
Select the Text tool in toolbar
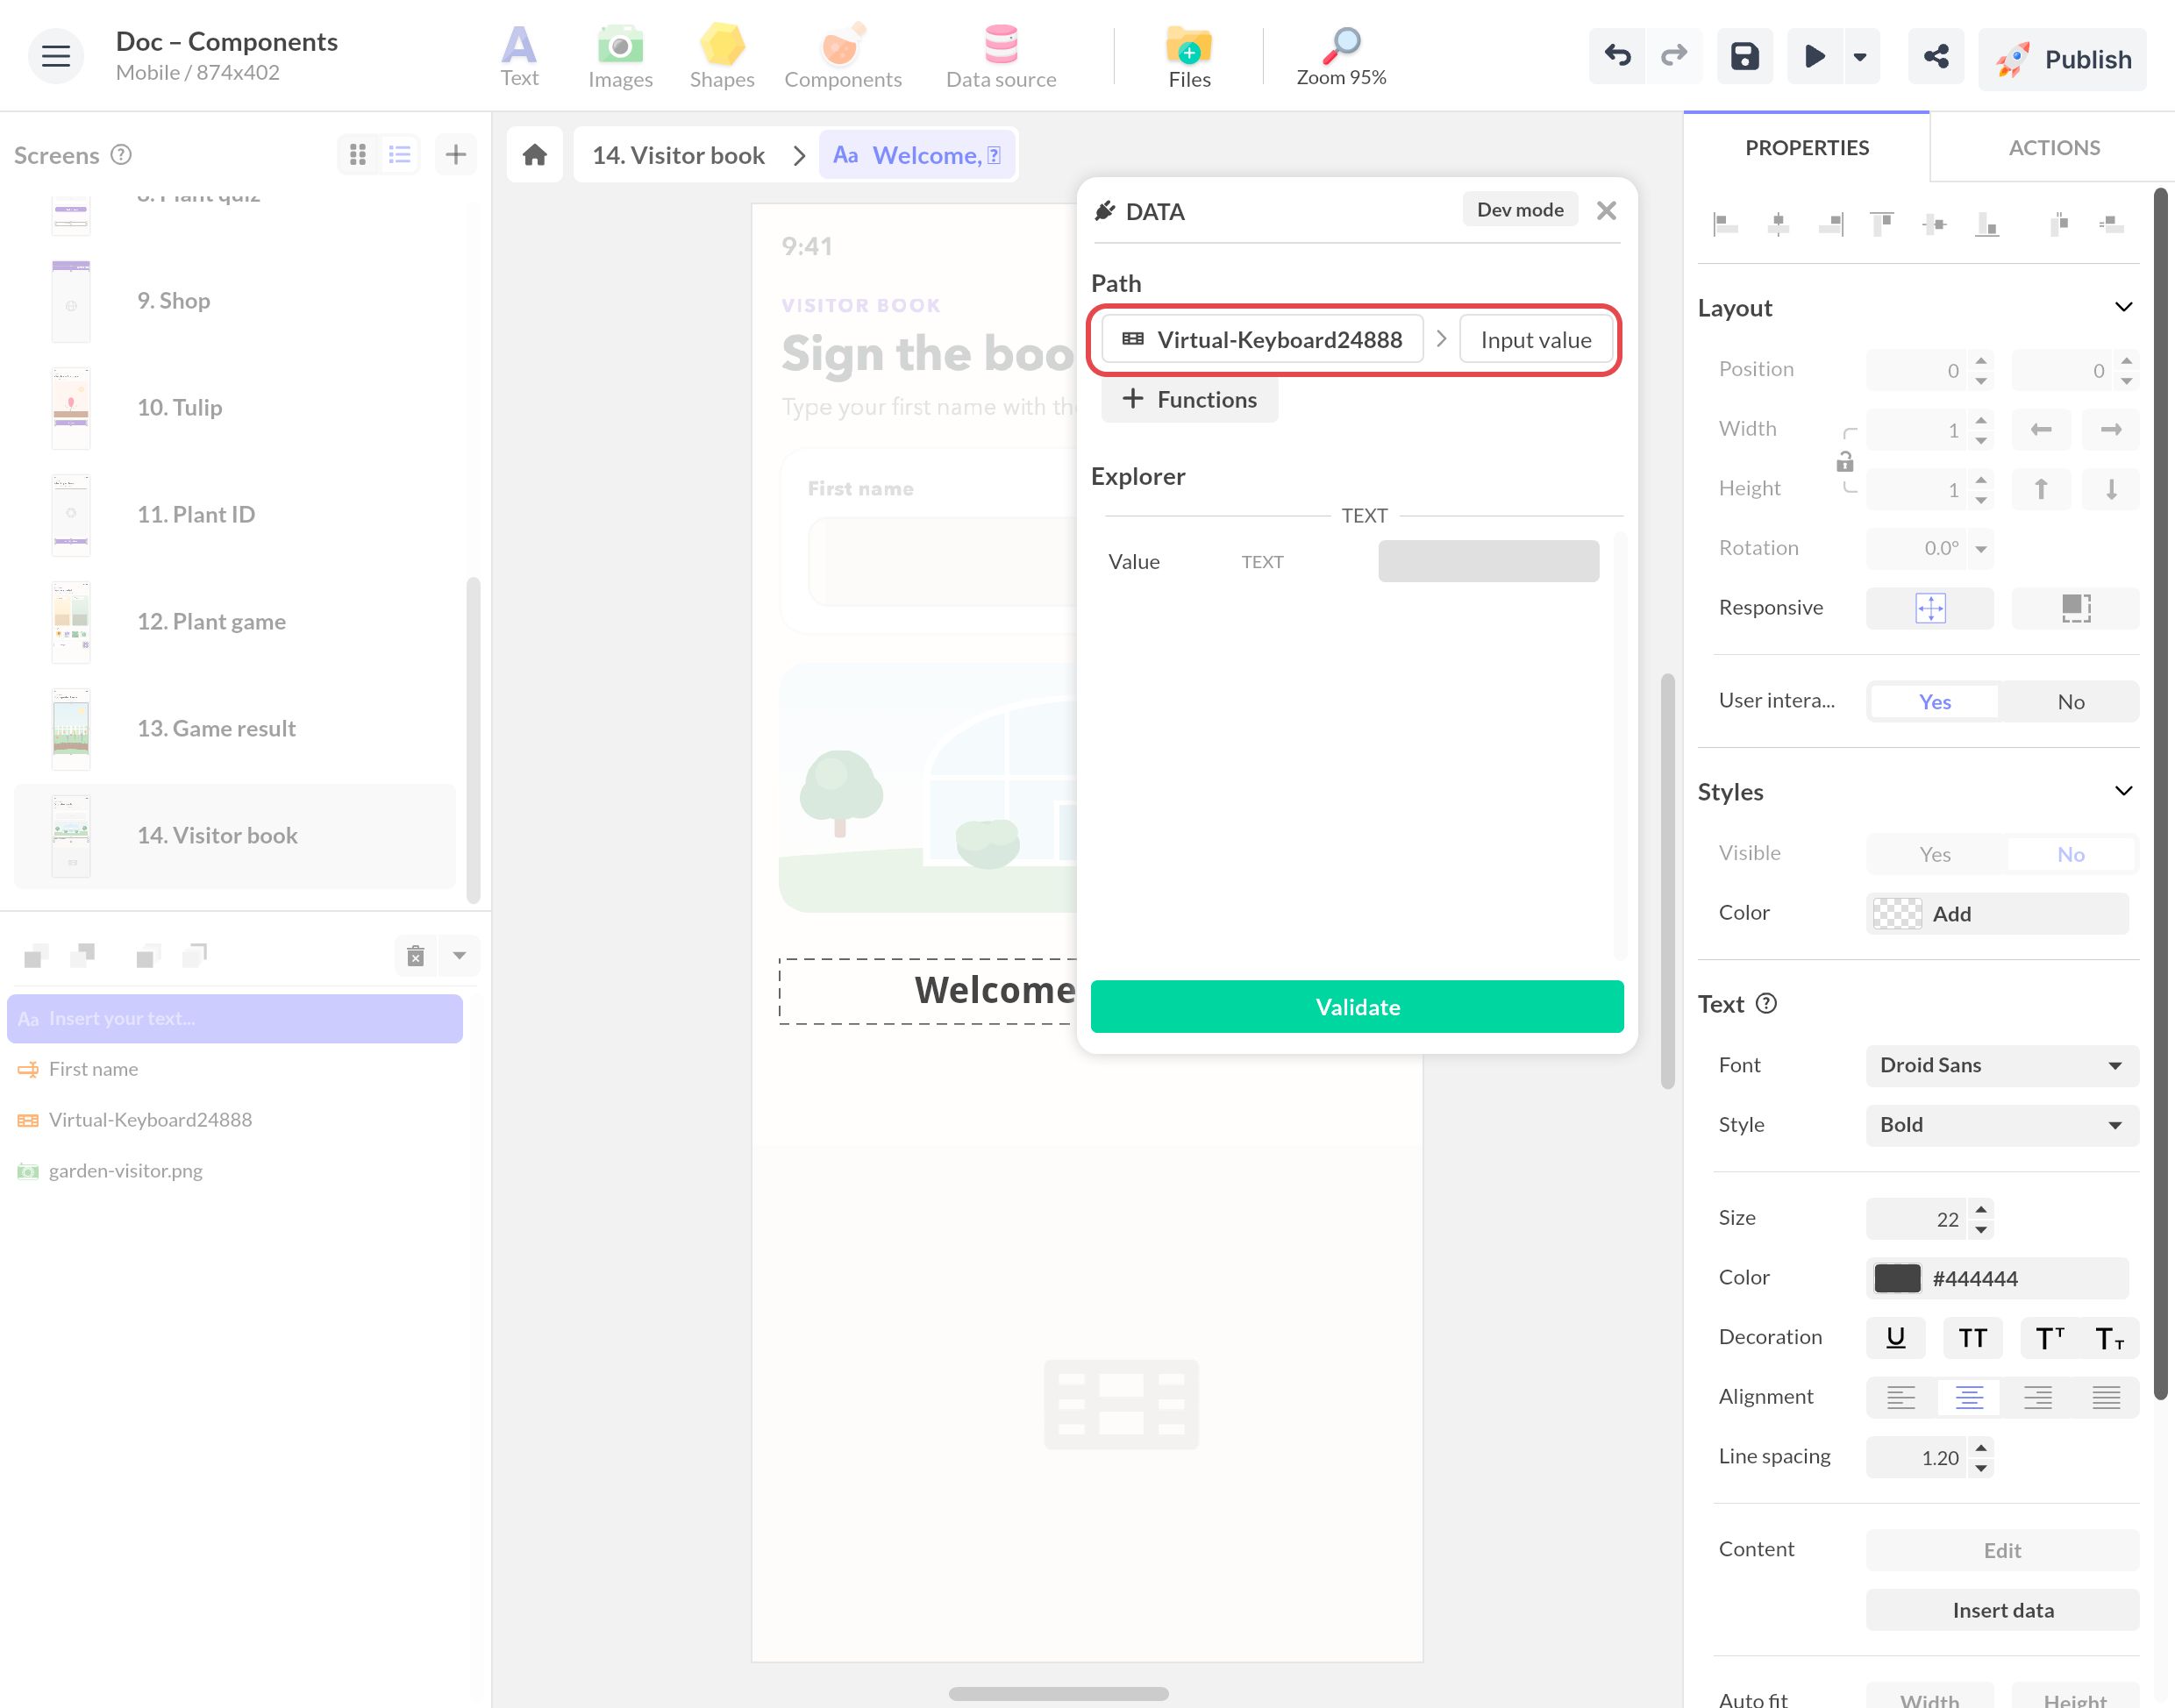tap(519, 57)
